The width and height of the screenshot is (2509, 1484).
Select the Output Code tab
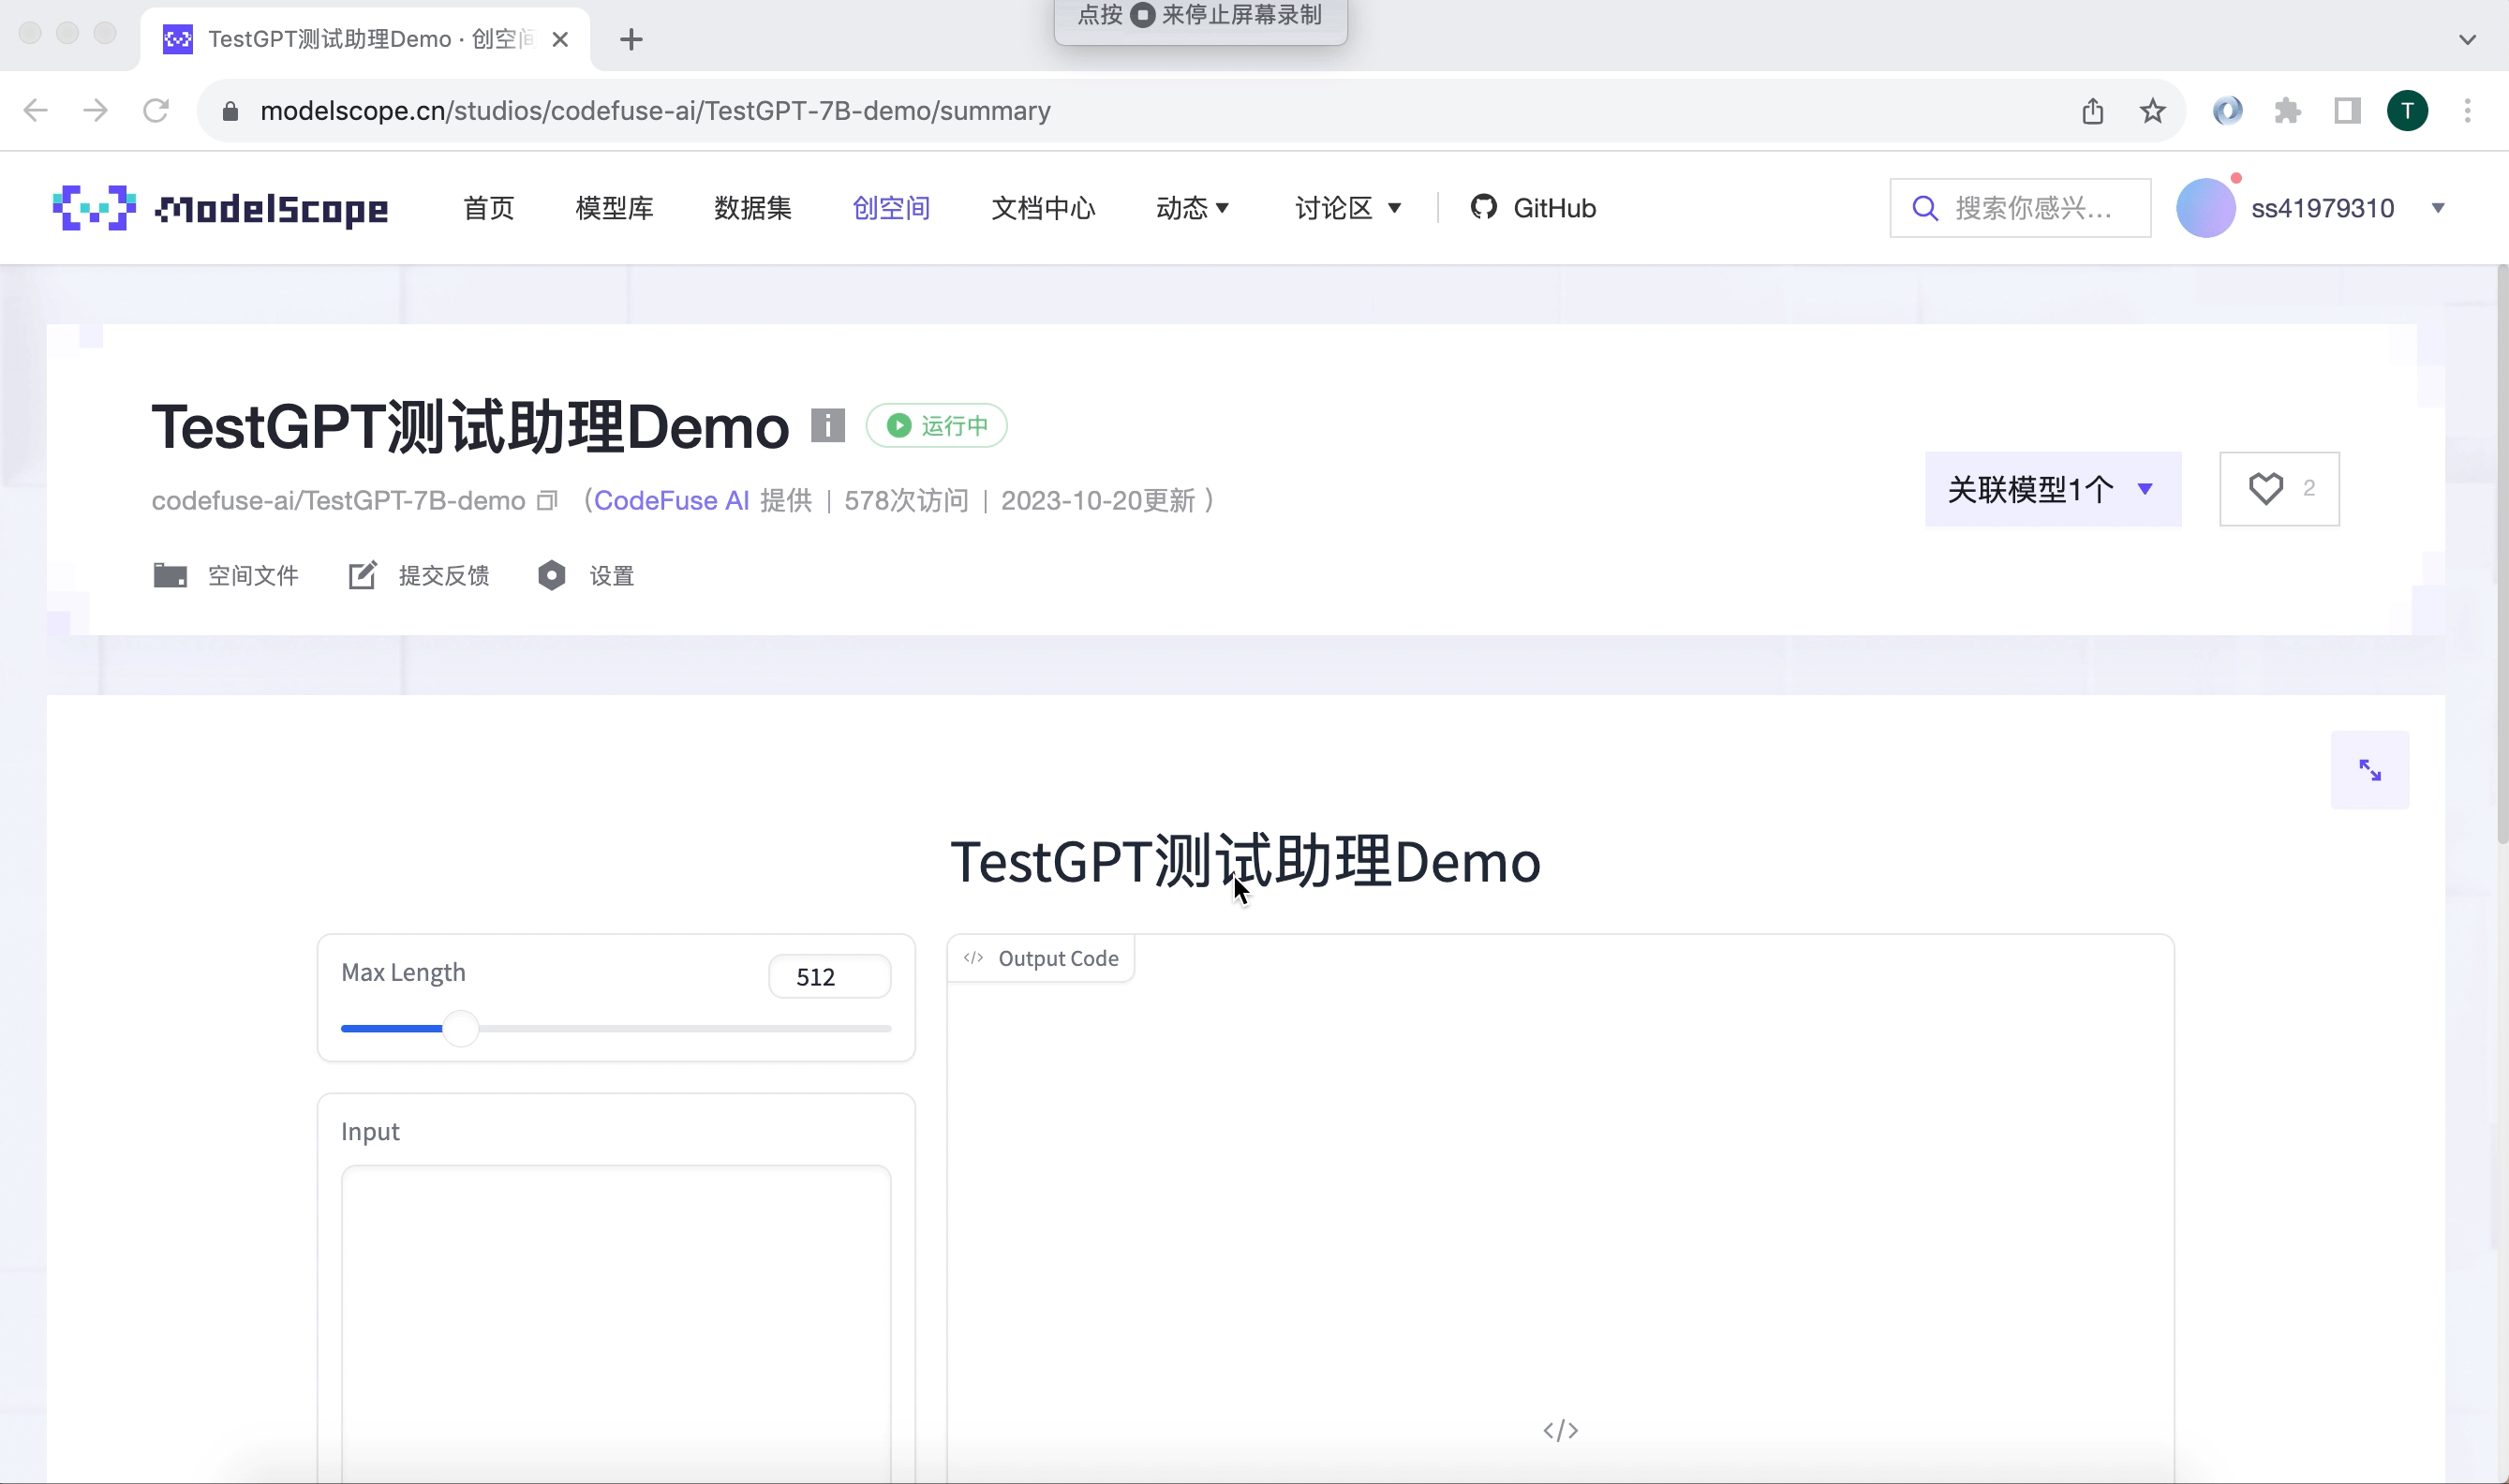1040,958
